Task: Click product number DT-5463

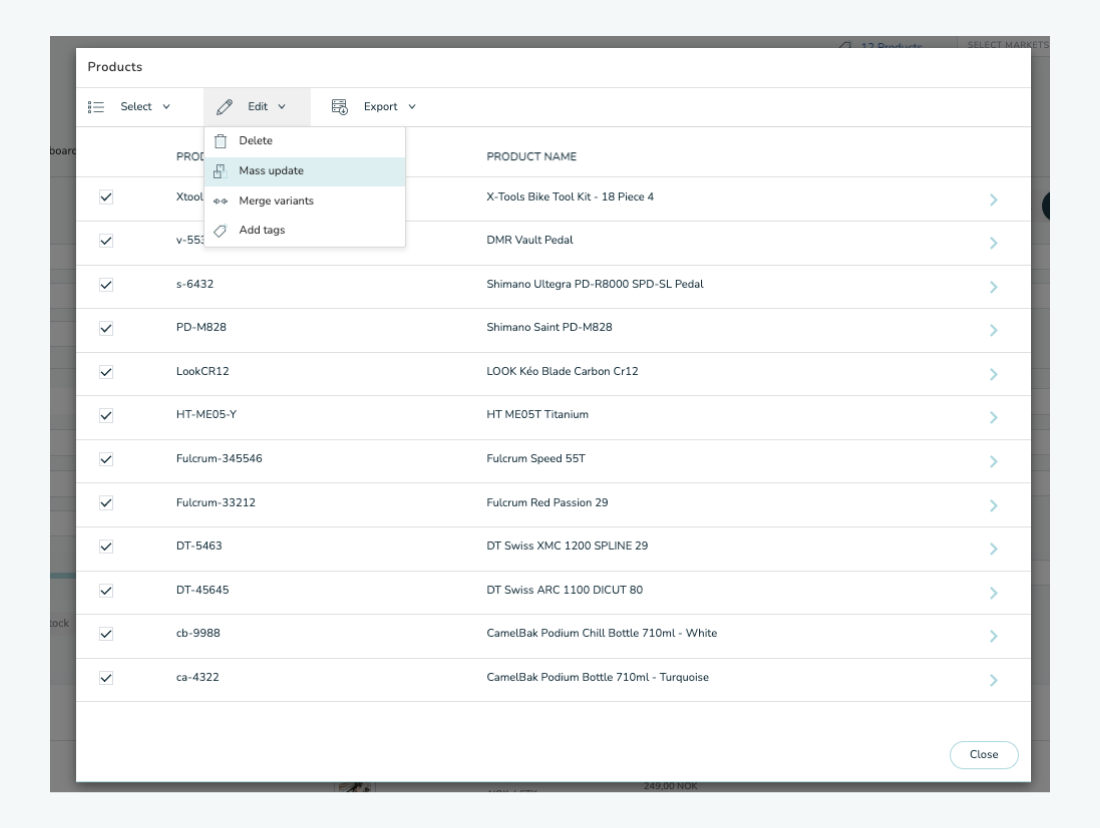Action: [x=199, y=546]
